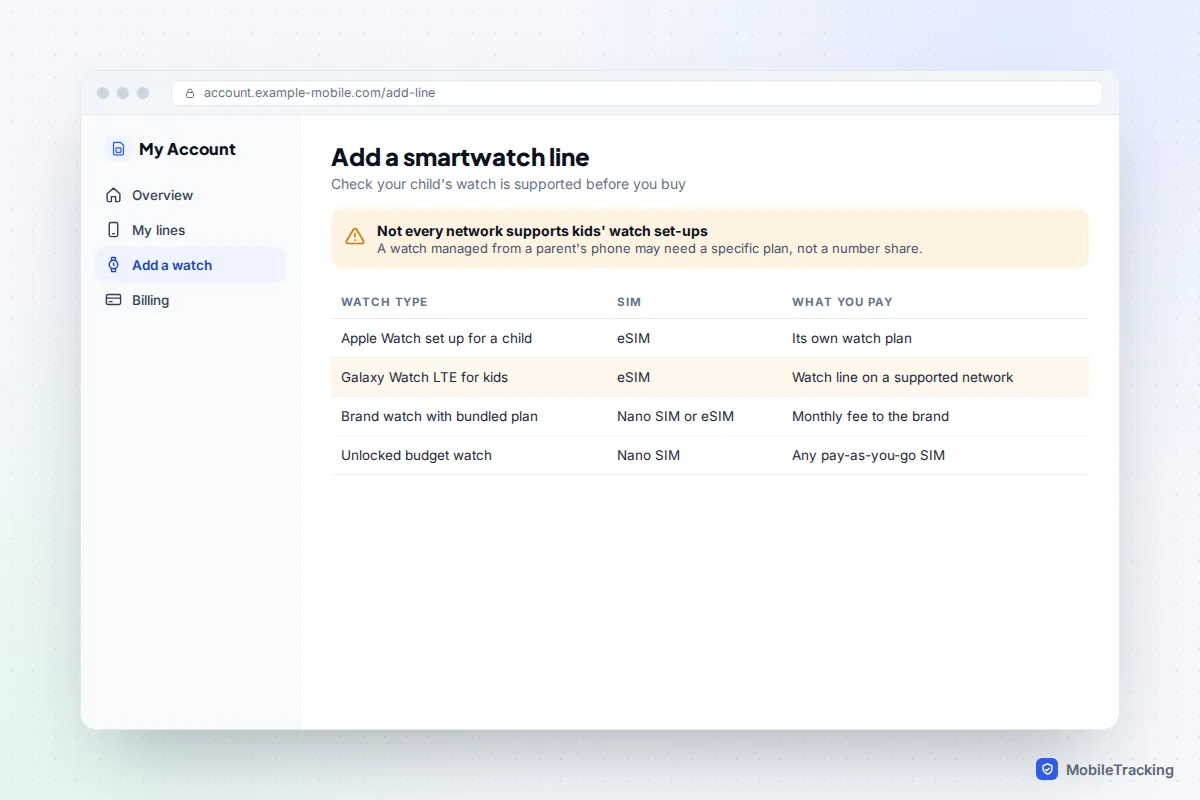
Task: Select the Unlocked budget watch row
Action: 709,455
